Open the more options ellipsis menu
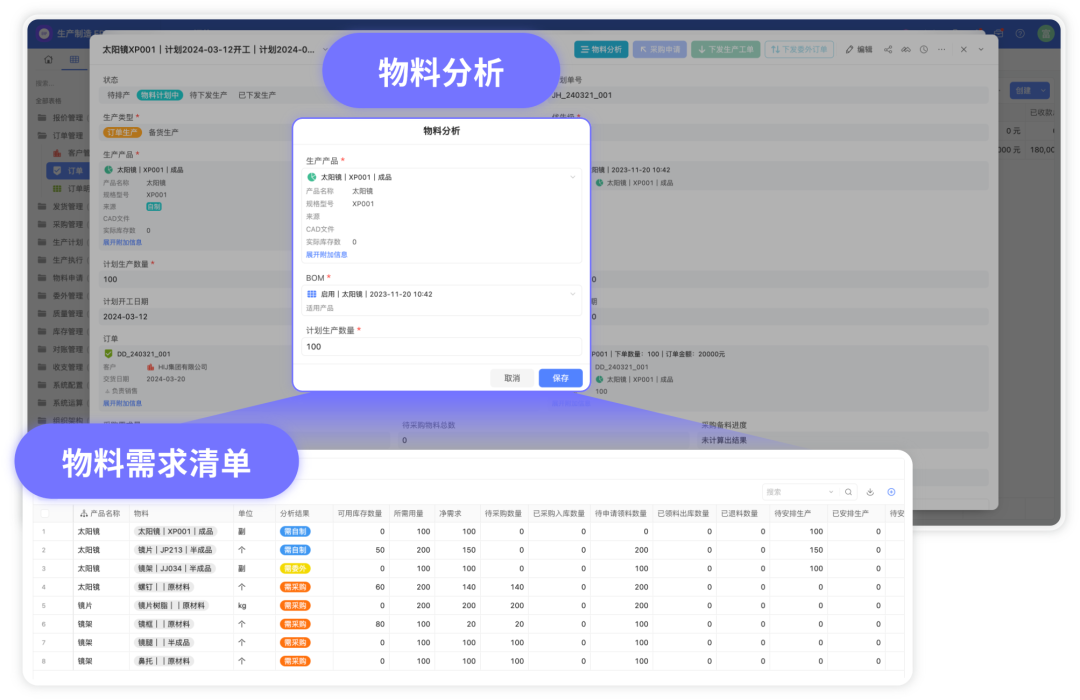Image resolution: width=1080 pixels, height=700 pixels. pyautogui.click(x=942, y=49)
